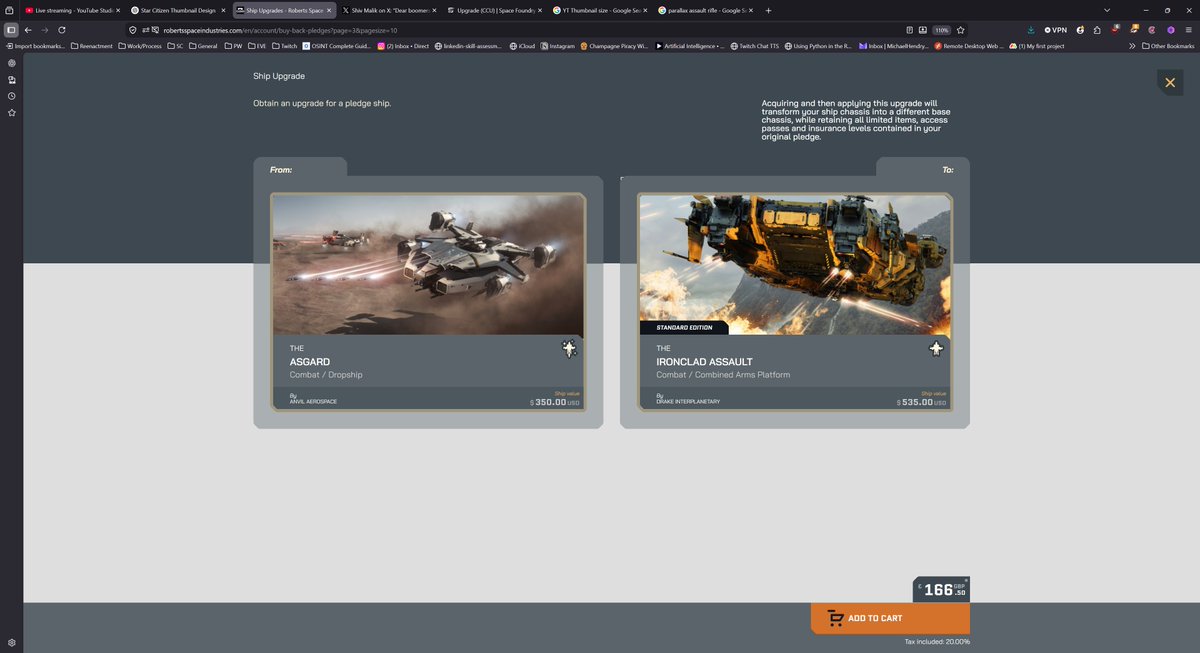Reset the 110% zoom indicator

click(x=941, y=30)
